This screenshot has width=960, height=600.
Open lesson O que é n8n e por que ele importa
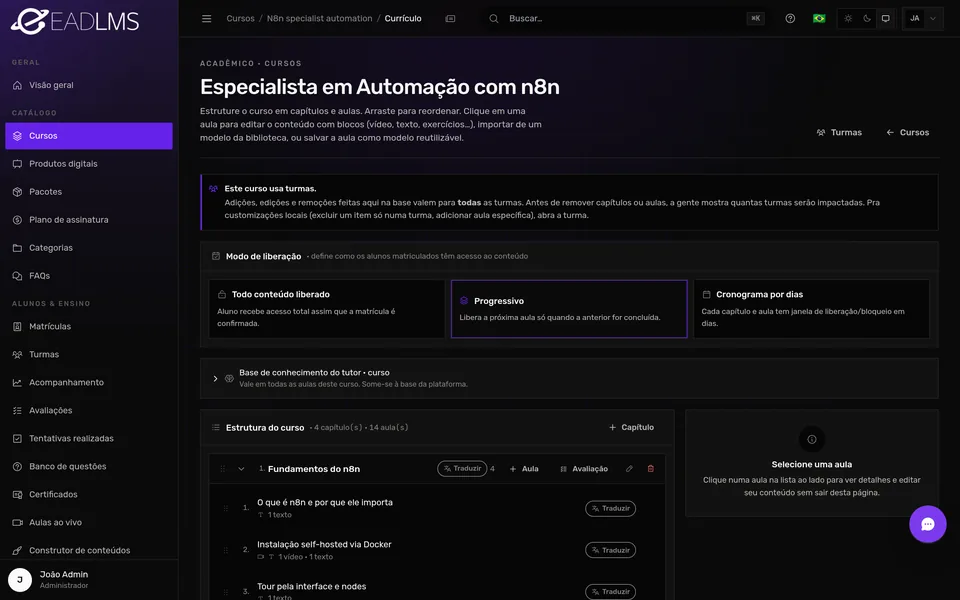(324, 503)
